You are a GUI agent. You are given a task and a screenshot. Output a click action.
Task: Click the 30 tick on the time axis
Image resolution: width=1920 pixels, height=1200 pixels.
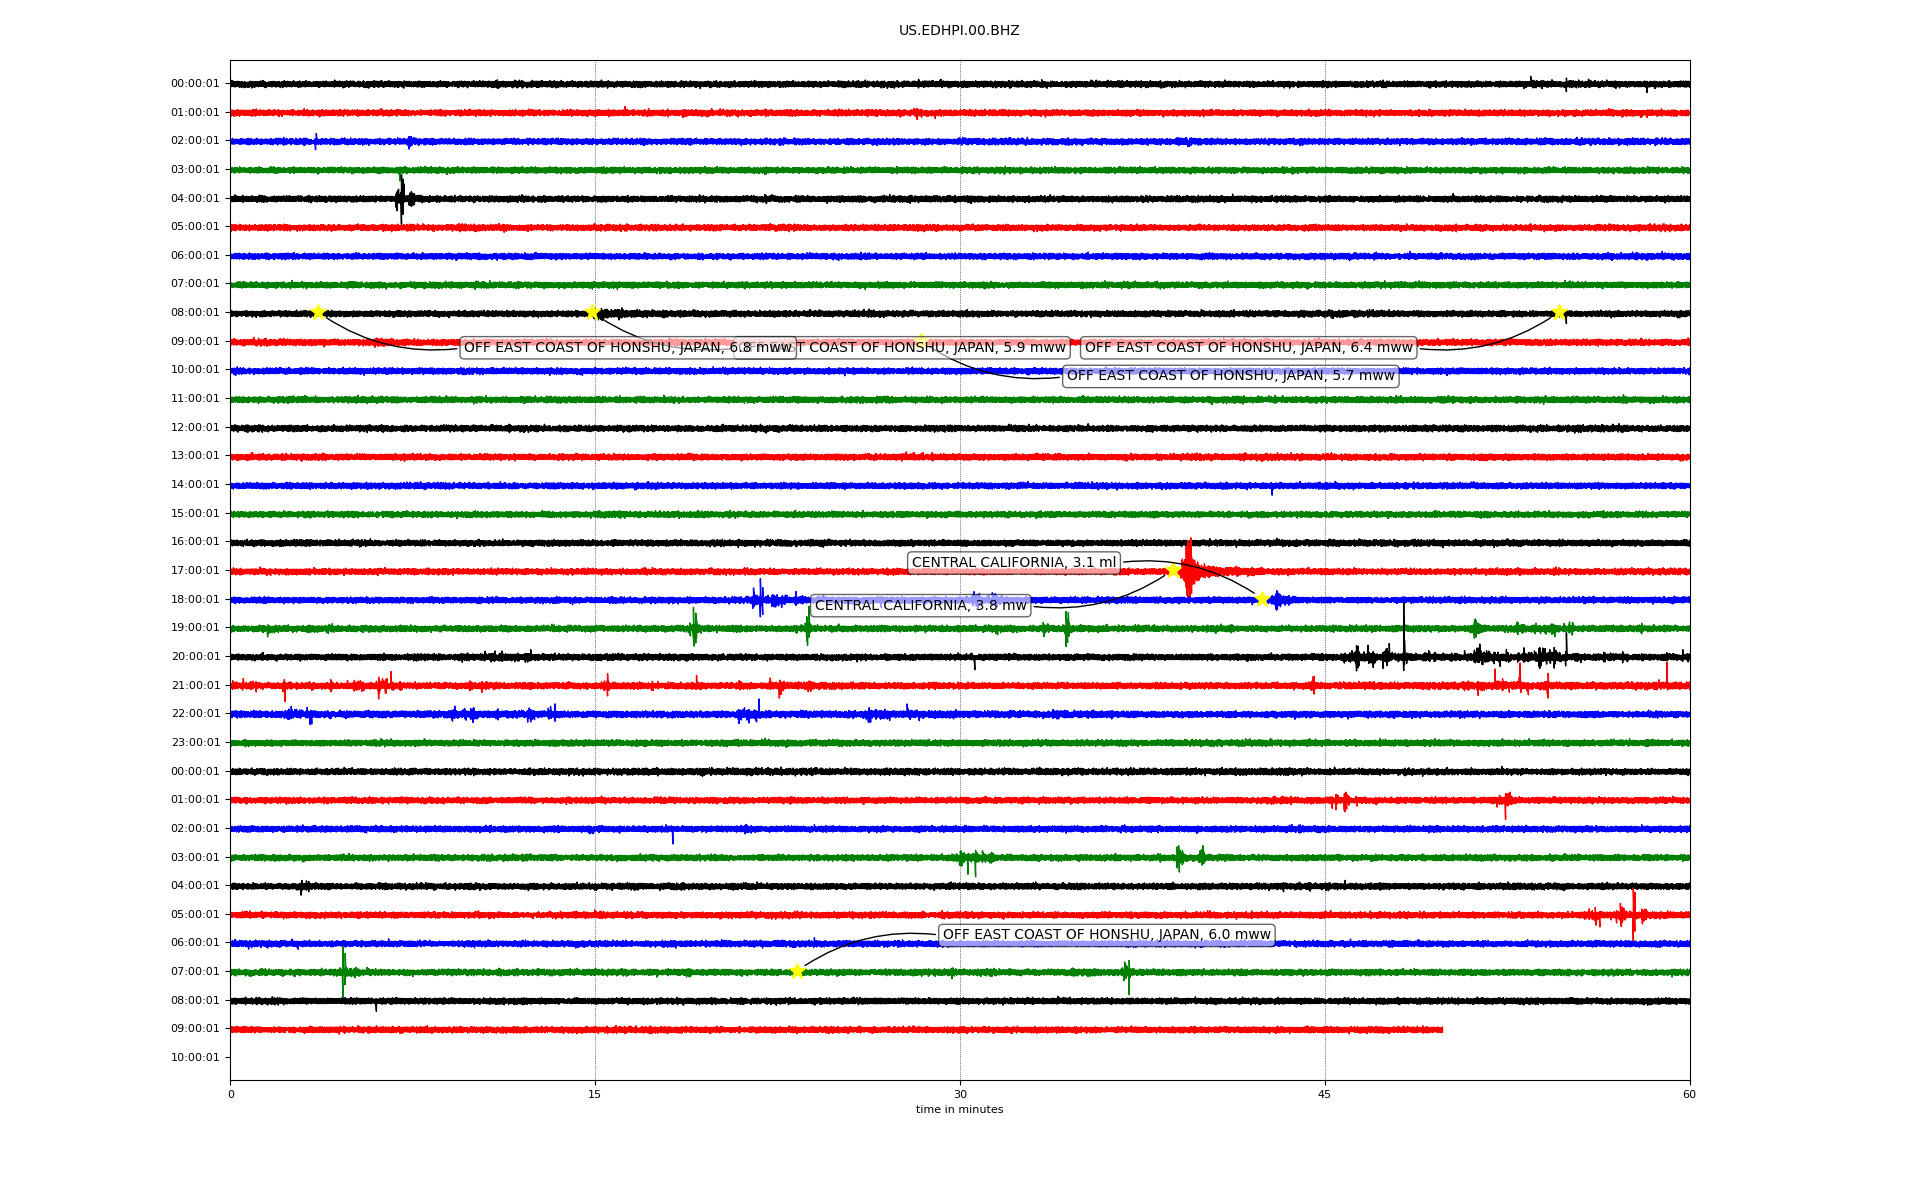960,1094
